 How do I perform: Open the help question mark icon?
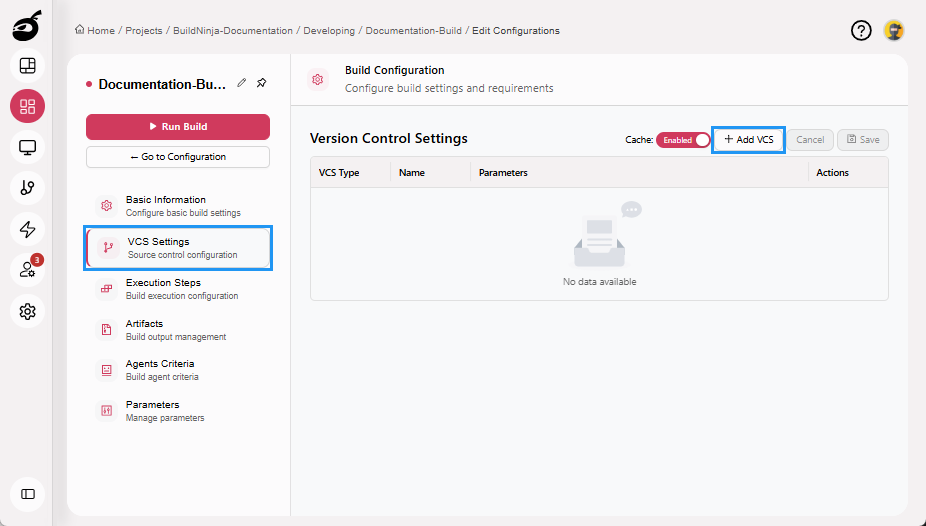coord(861,30)
